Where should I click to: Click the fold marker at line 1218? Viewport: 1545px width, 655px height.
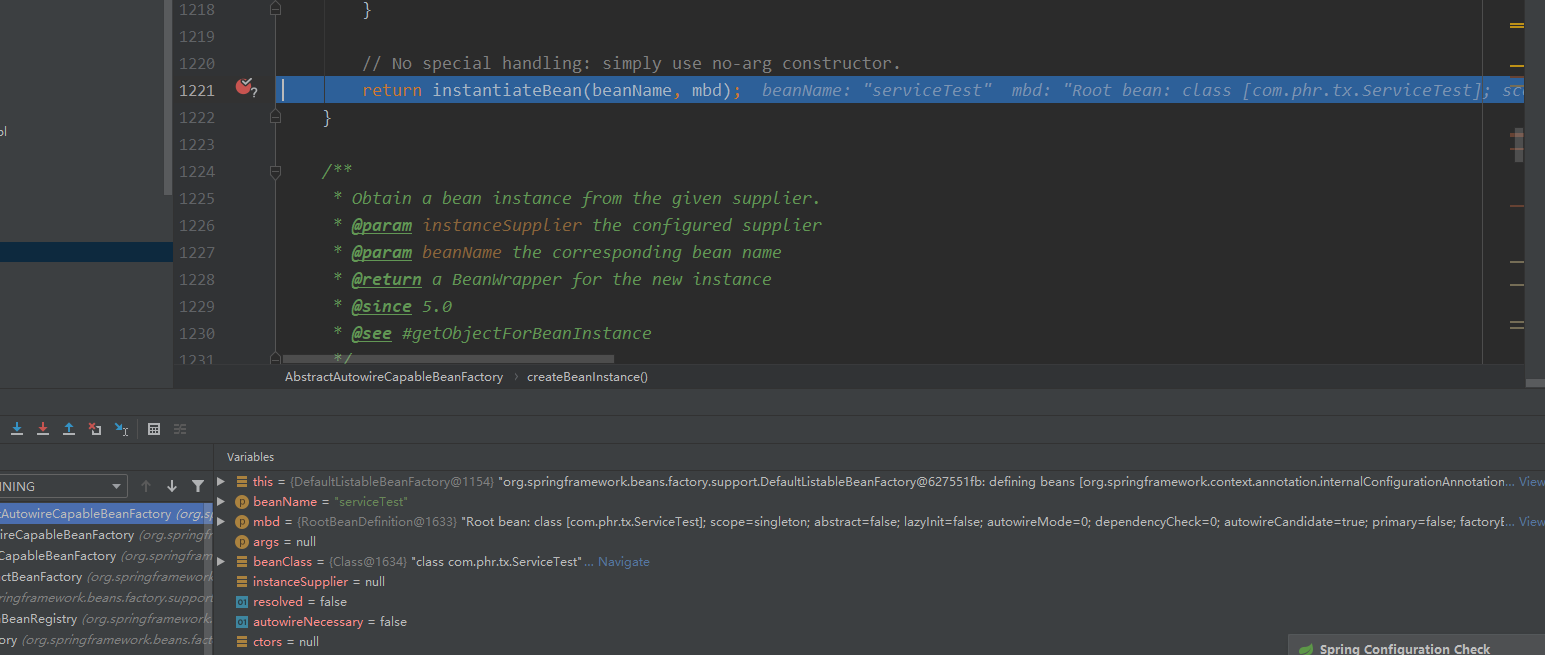tap(276, 9)
